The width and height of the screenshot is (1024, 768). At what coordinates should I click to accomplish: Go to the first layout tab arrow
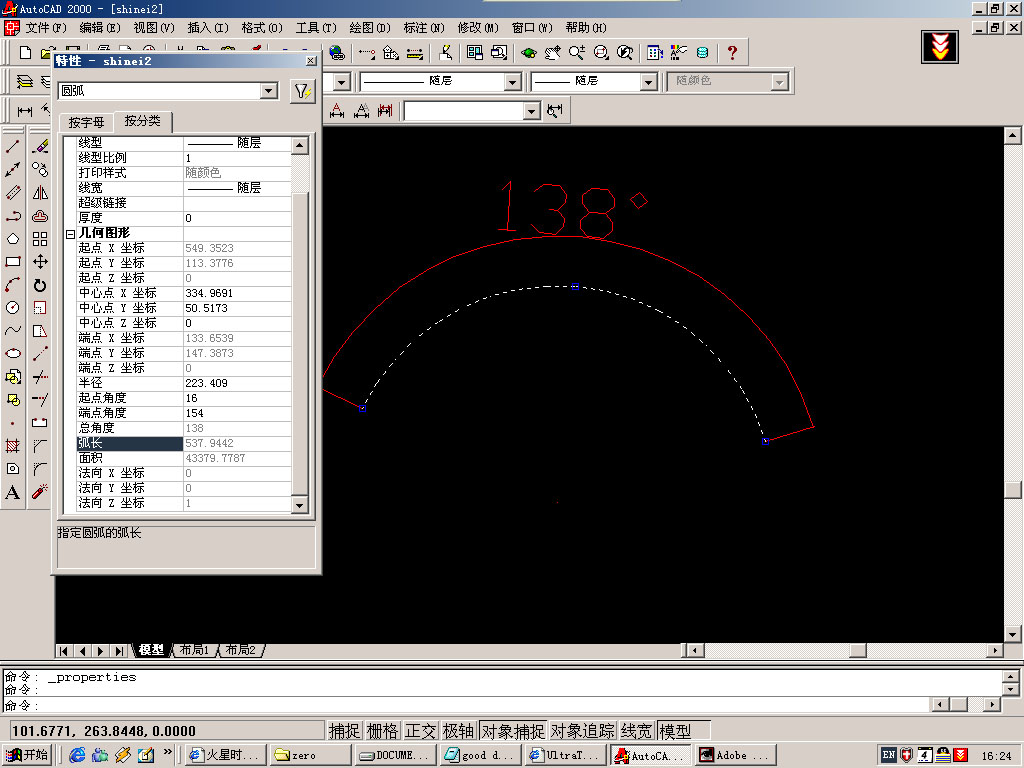[63, 650]
